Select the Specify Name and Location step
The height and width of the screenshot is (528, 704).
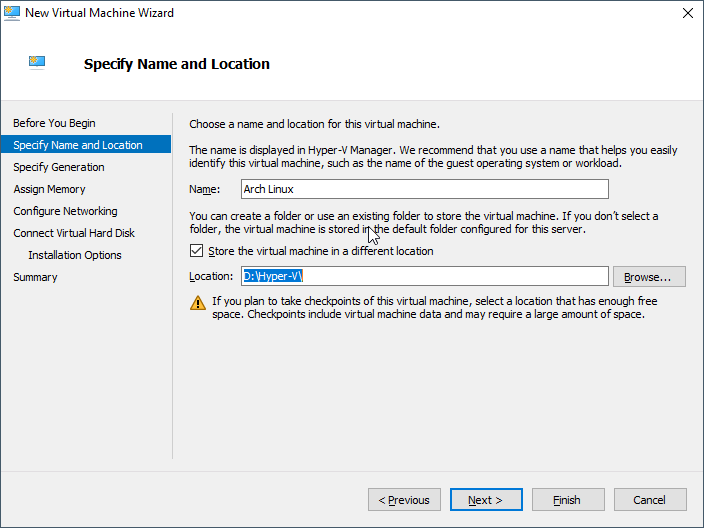pos(77,145)
